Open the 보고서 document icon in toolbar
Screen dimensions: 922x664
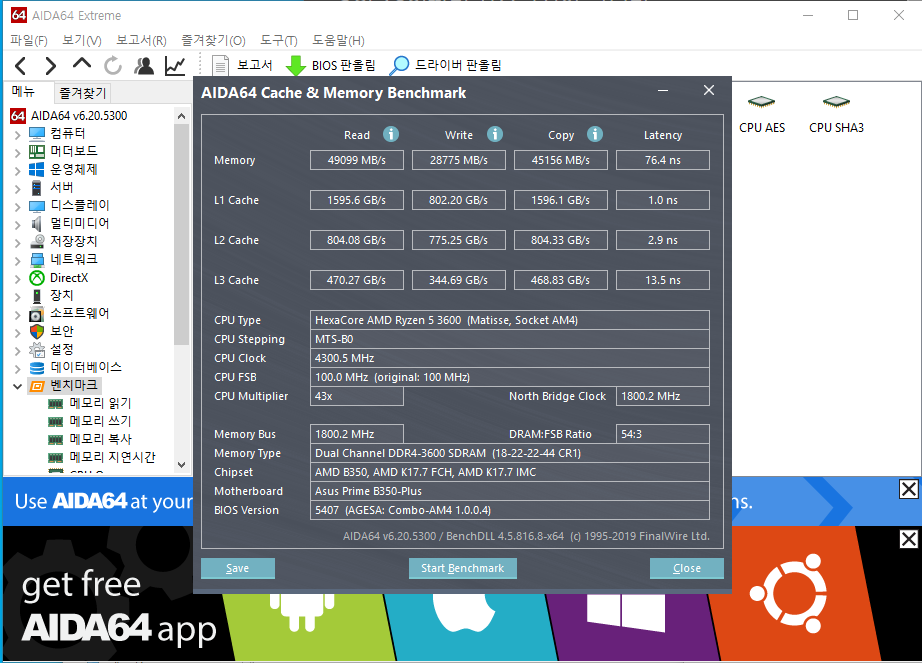(x=220, y=66)
